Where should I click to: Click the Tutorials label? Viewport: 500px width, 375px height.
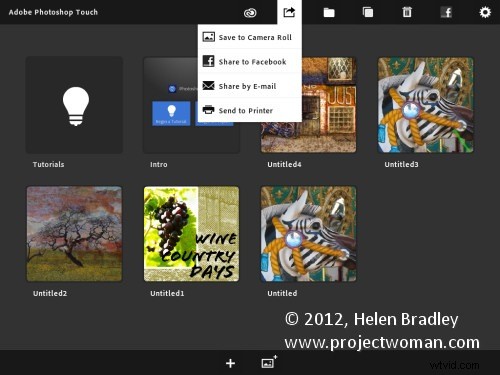click(48, 164)
